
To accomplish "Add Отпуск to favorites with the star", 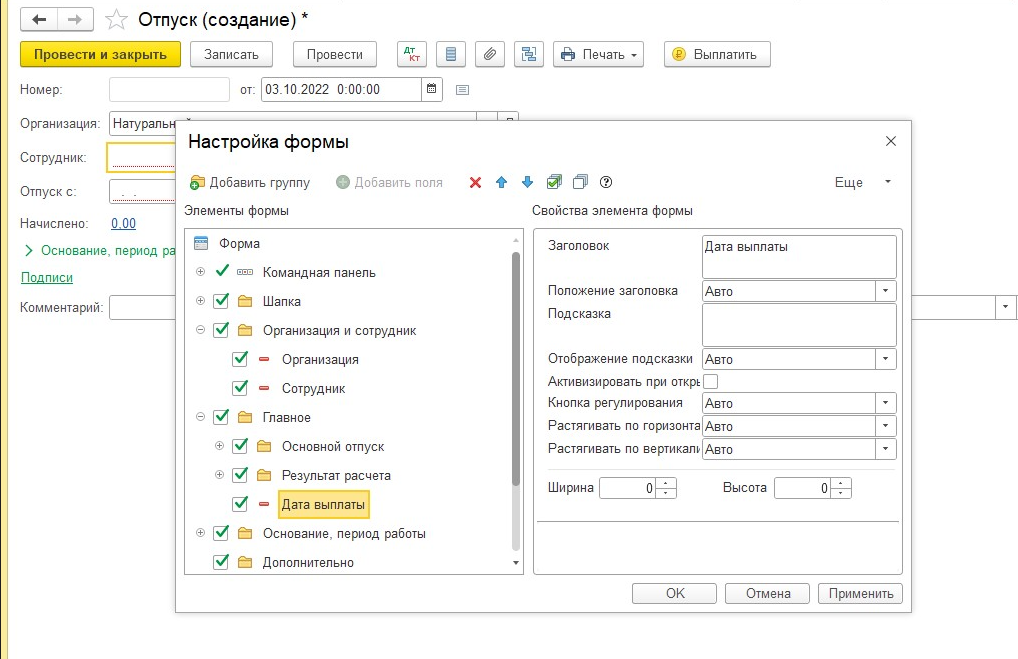I will pos(116,19).
